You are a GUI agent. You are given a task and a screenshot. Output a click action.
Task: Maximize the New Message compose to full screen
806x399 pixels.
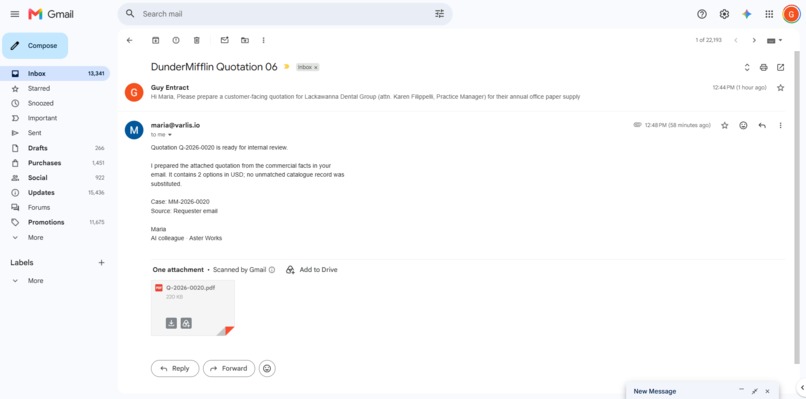(x=755, y=391)
